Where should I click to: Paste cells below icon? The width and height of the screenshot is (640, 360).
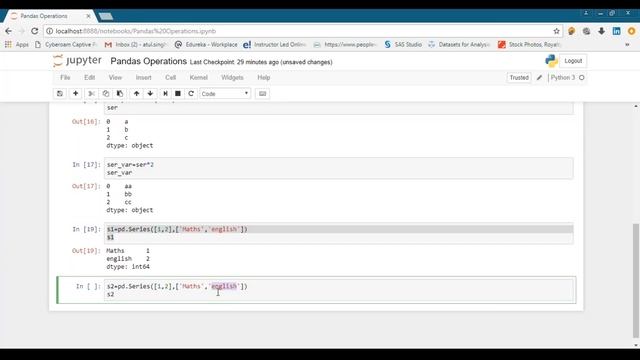[x=120, y=93]
